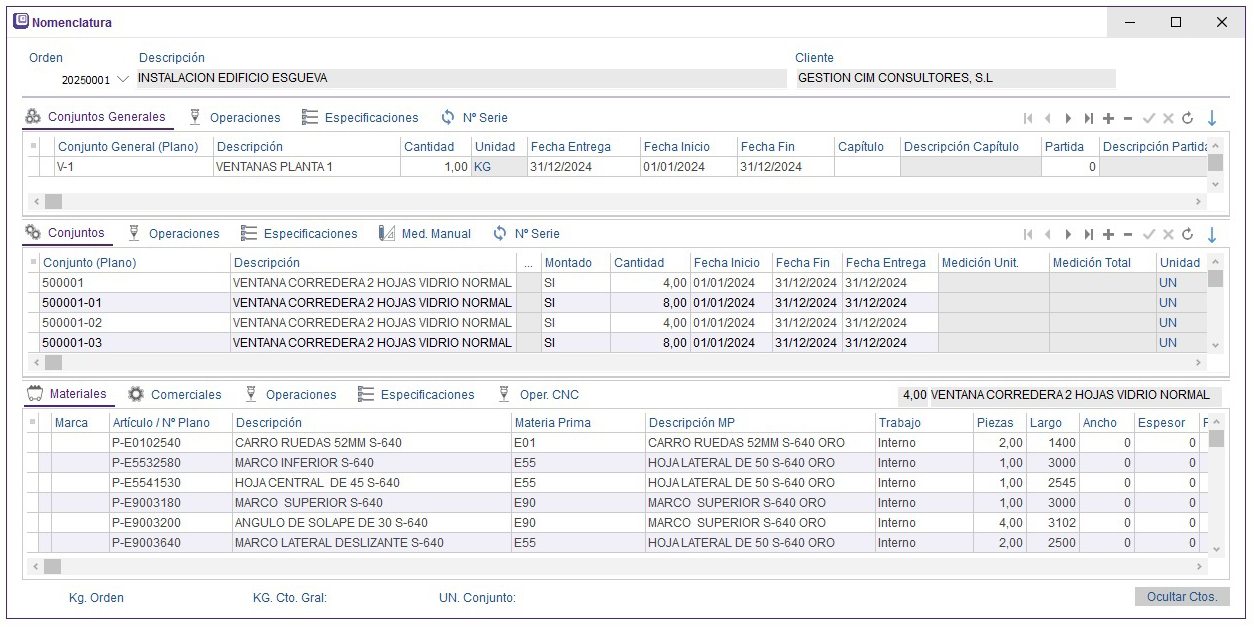1254x627 pixels.
Task: Refresh the Conjuntos Generales grid
Action: coord(1187,118)
